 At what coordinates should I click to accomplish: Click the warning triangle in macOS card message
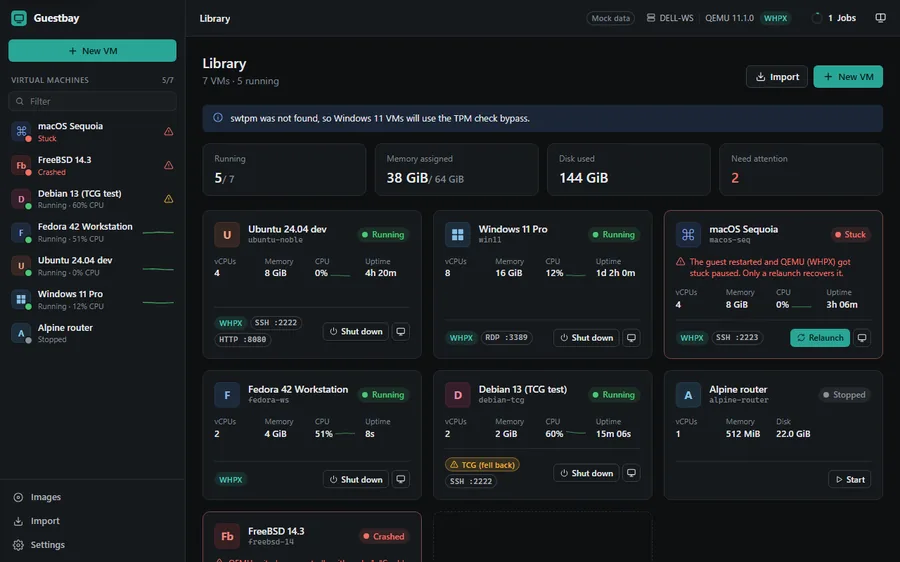680,262
